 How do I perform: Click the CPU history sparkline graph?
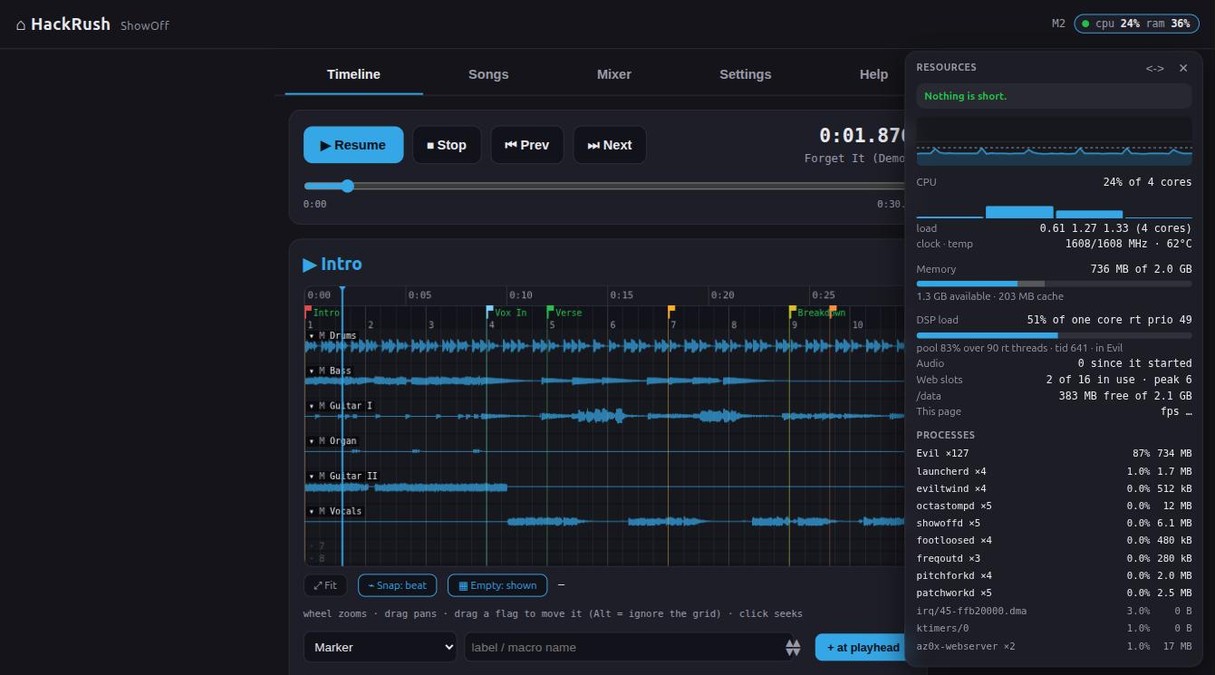pos(1054,142)
